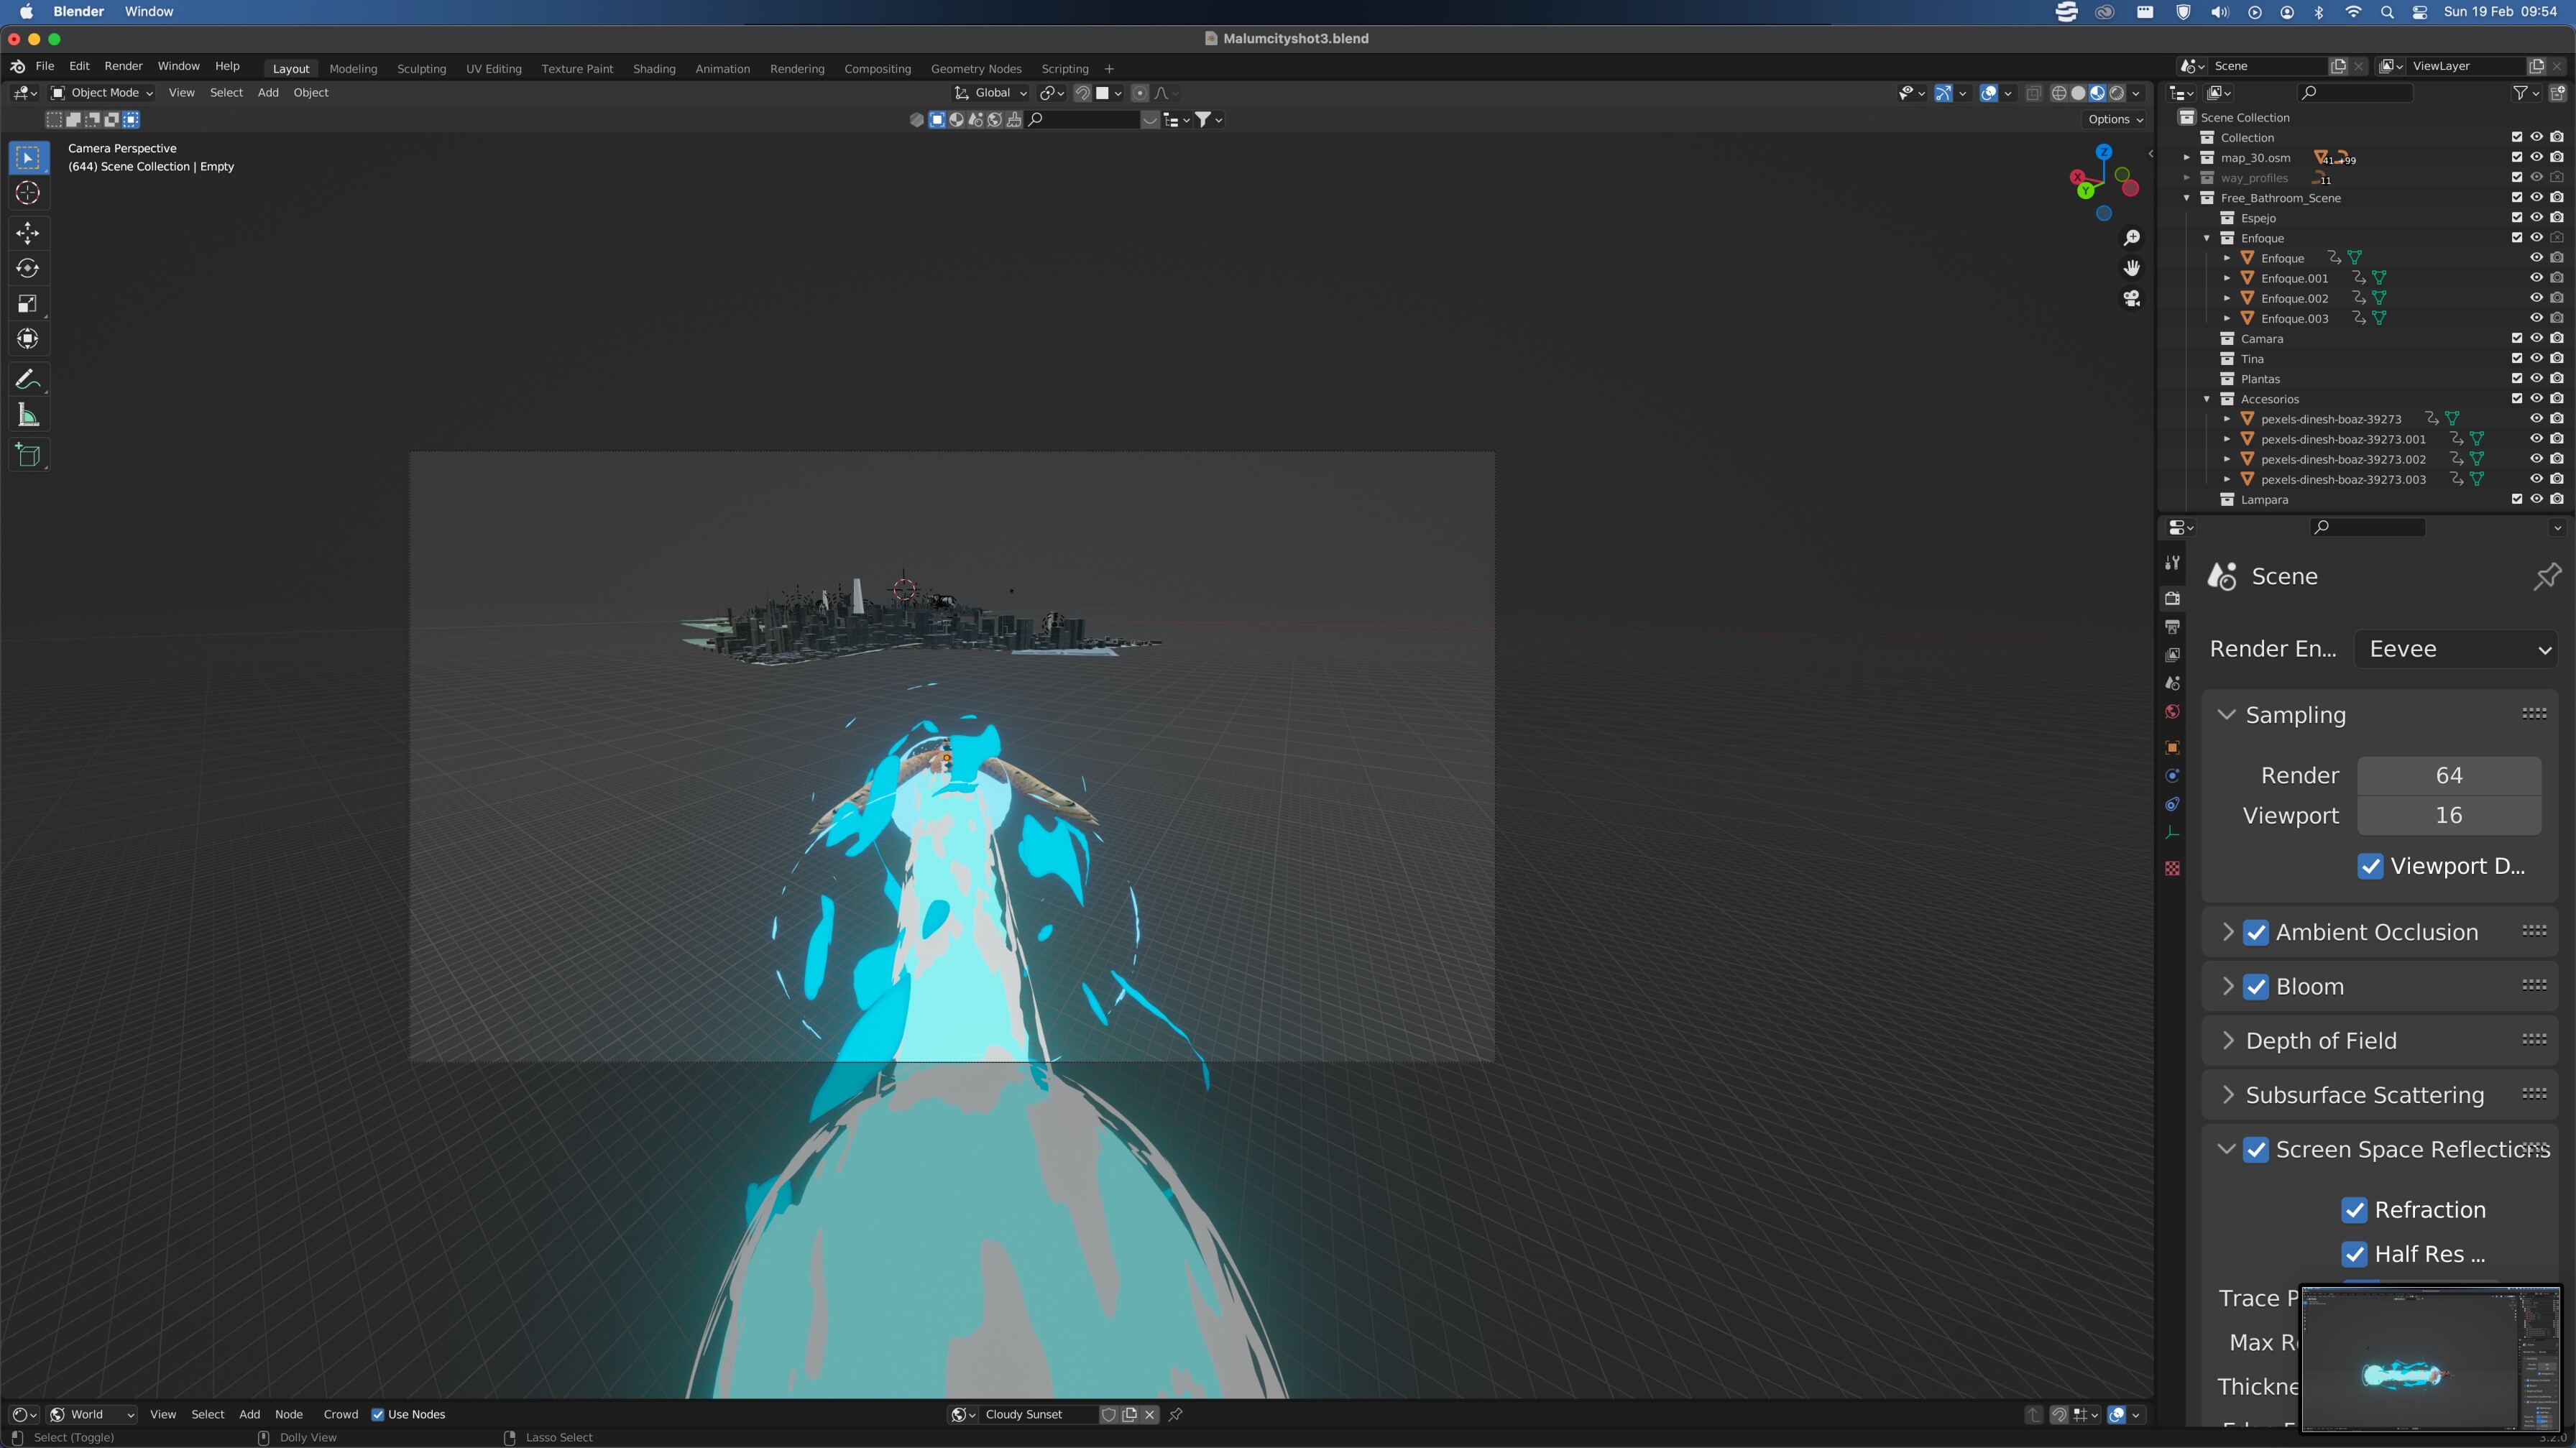Viewport: 2576px width, 1448px height.
Task: Select the Rotate tool
Action: (28, 268)
